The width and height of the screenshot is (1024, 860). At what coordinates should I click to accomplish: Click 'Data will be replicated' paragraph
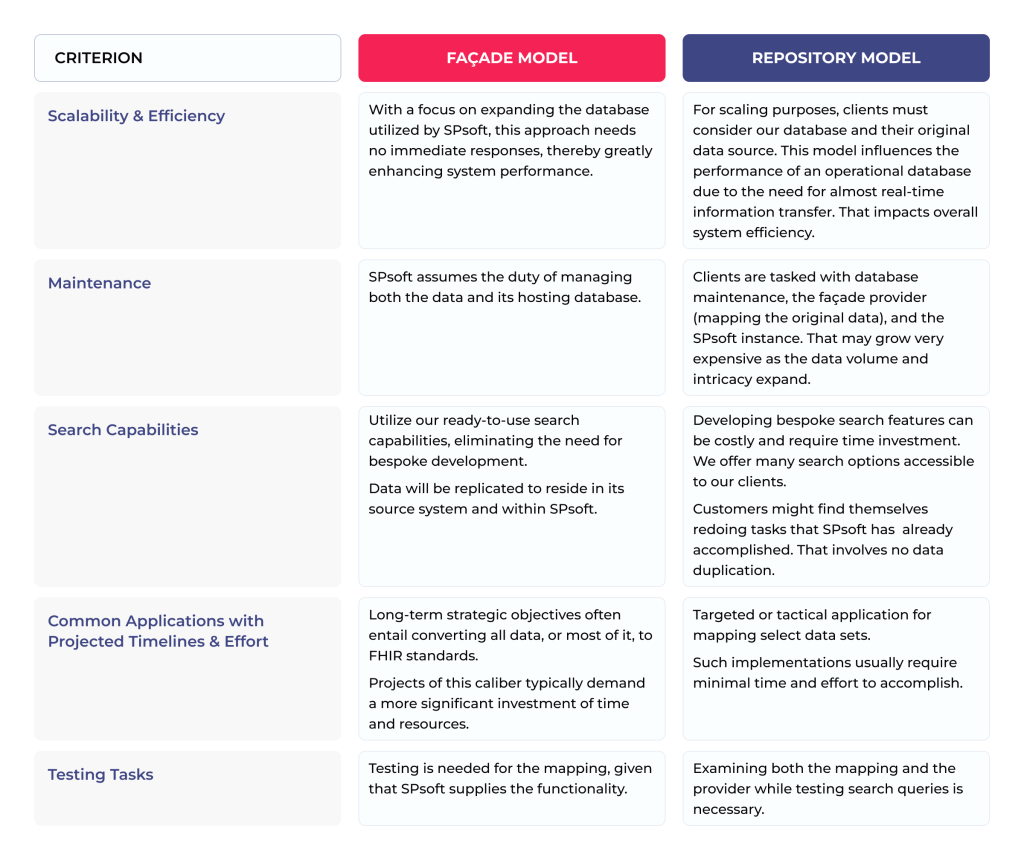pyautogui.click(x=496, y=498)
